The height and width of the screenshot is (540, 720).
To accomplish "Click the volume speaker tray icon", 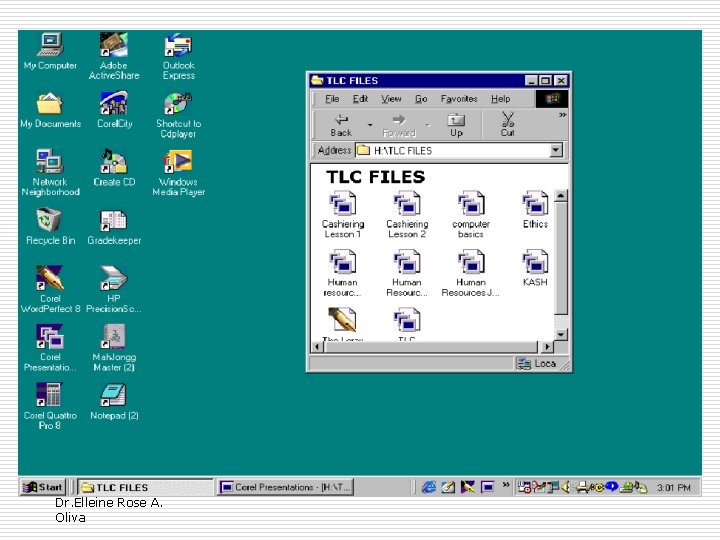I will pyautogui.click(x=566, y=487).
